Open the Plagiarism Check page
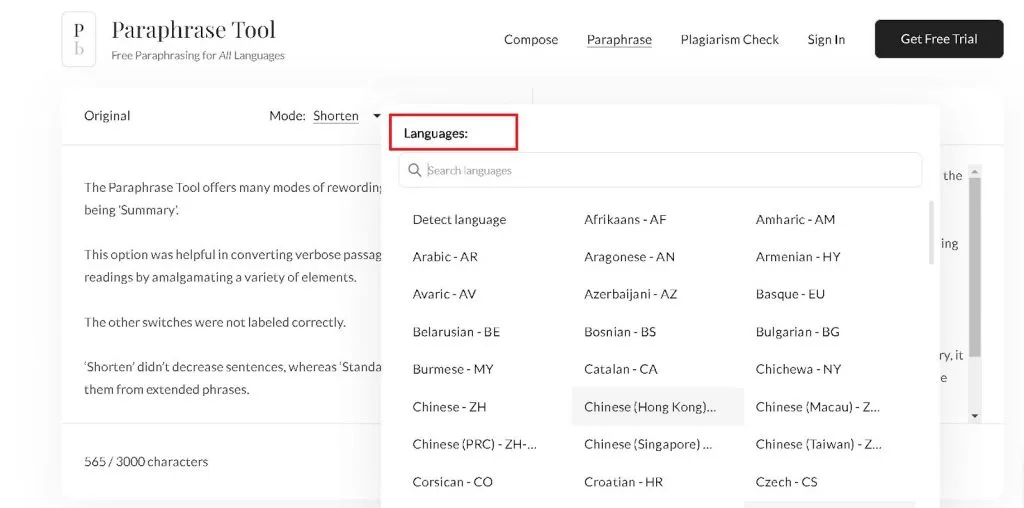Viewport: 1024px width, 508px height. pyautogui.click(x=729, y=40)
